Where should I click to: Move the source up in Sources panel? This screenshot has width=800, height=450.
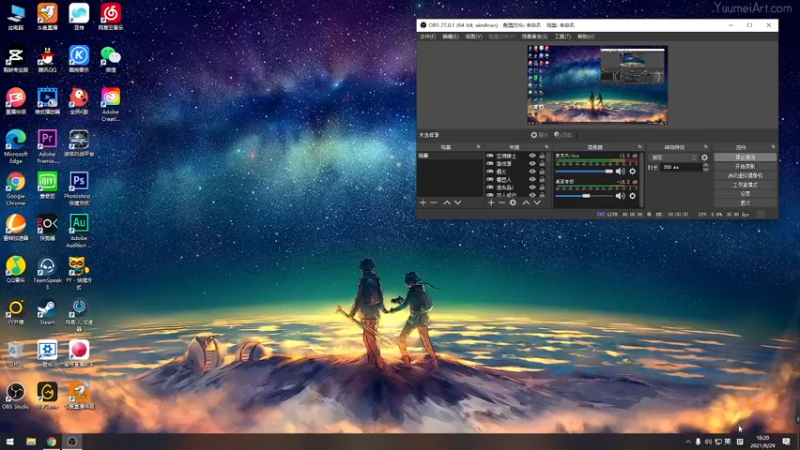click(x=526, y=203)
